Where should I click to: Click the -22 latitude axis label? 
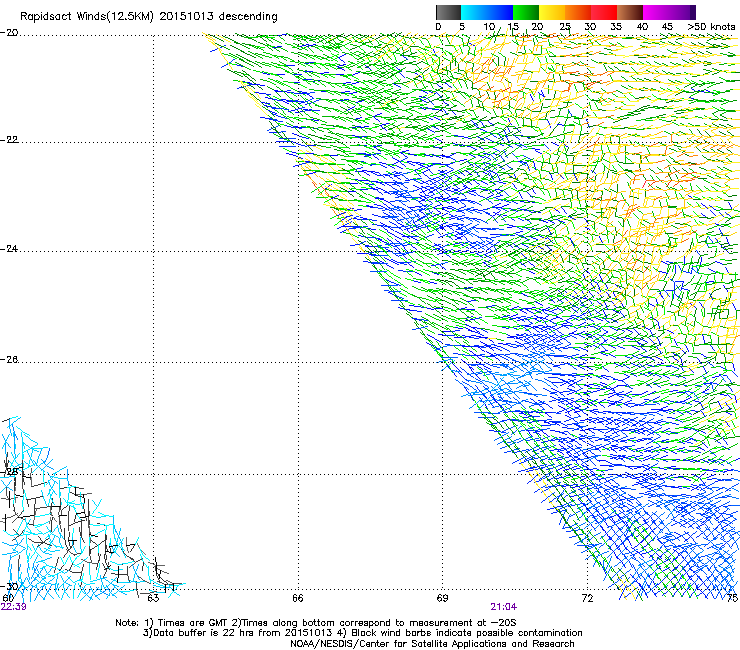[x=9, y=140]
